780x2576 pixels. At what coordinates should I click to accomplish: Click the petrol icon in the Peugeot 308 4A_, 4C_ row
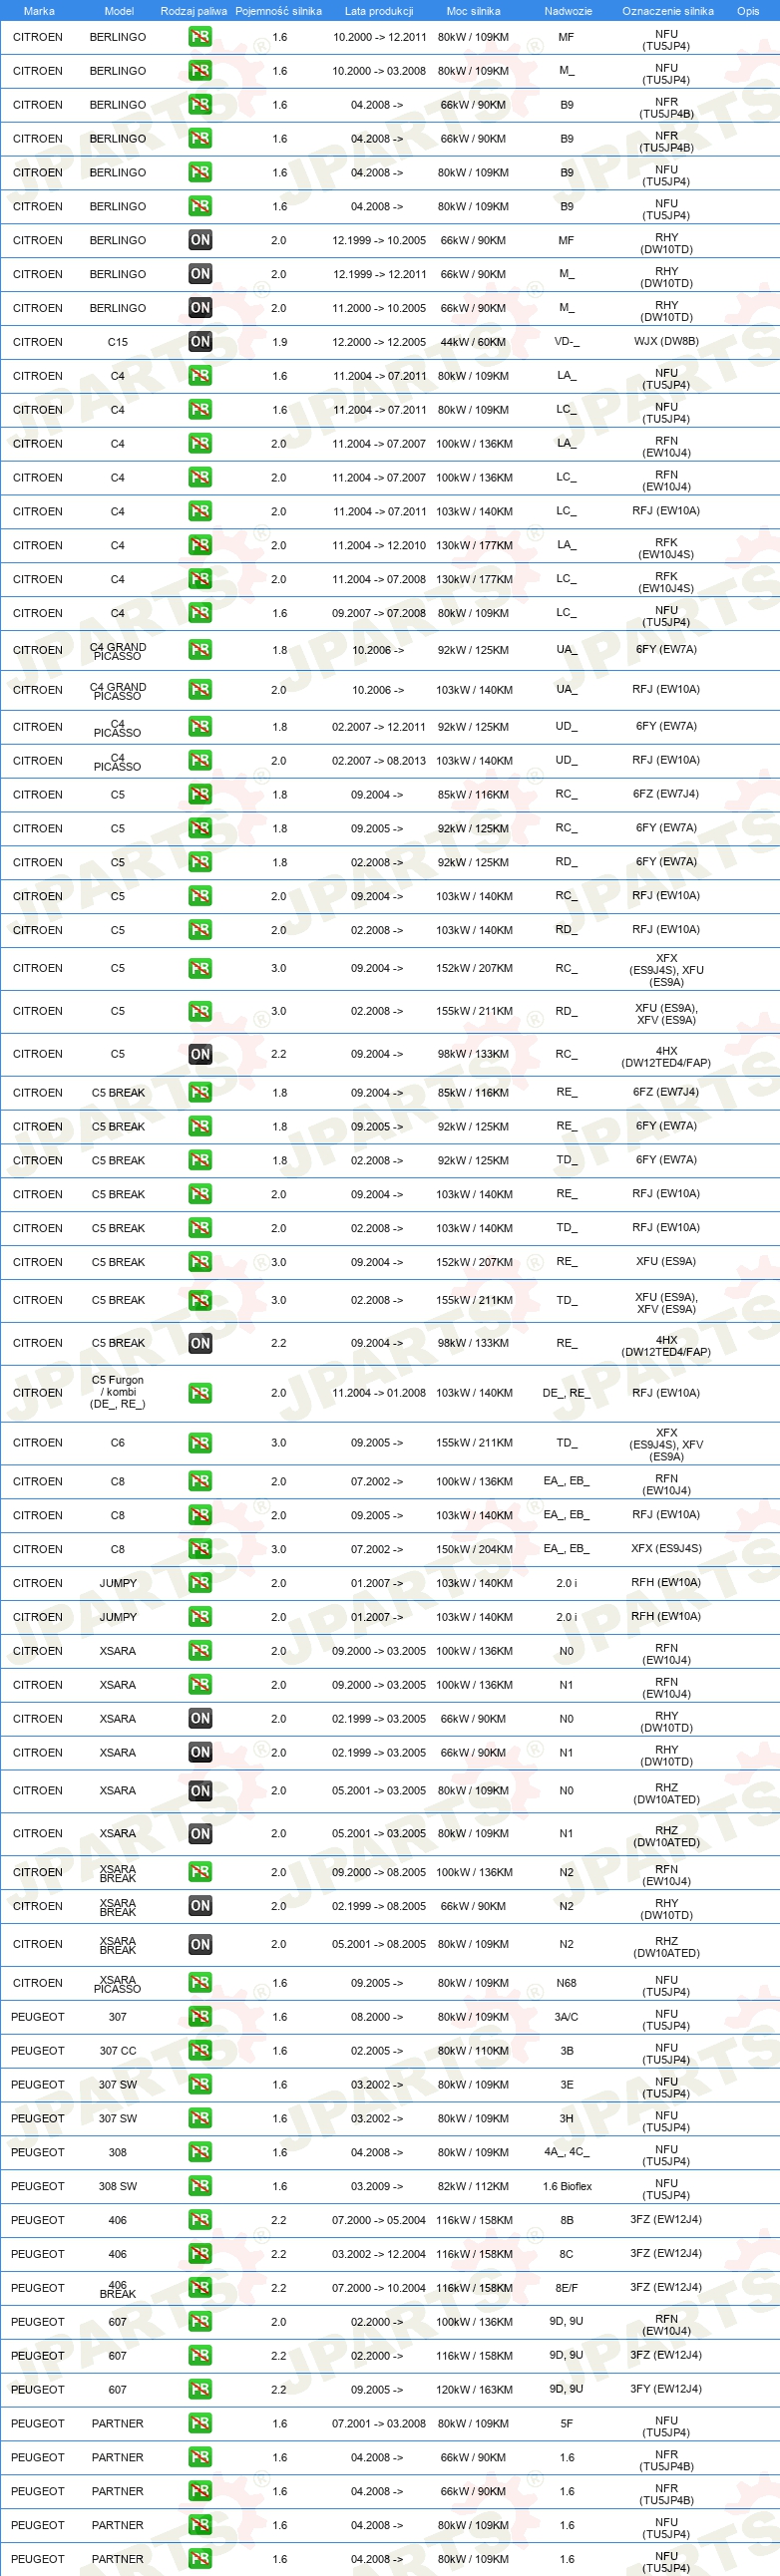point(200,2152)
